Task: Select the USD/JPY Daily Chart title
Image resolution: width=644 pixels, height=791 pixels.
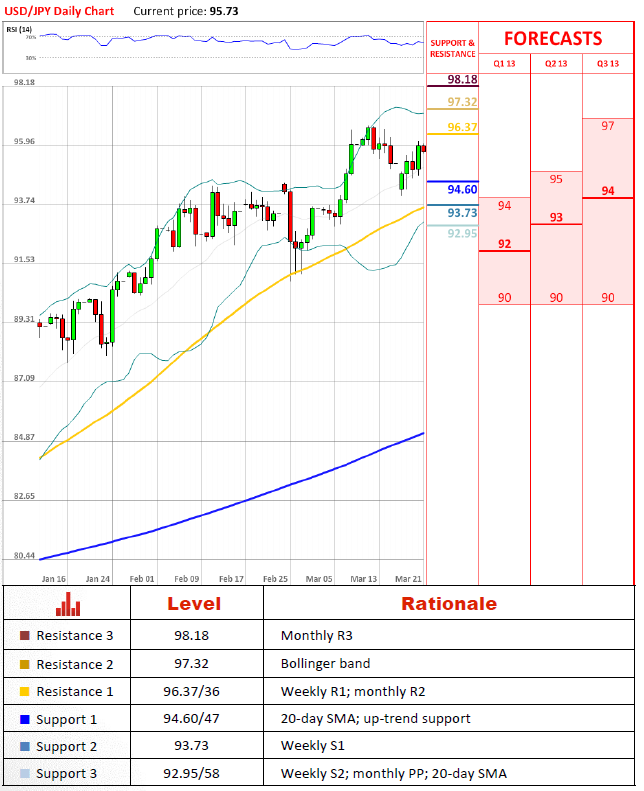Action: (59, 11)
